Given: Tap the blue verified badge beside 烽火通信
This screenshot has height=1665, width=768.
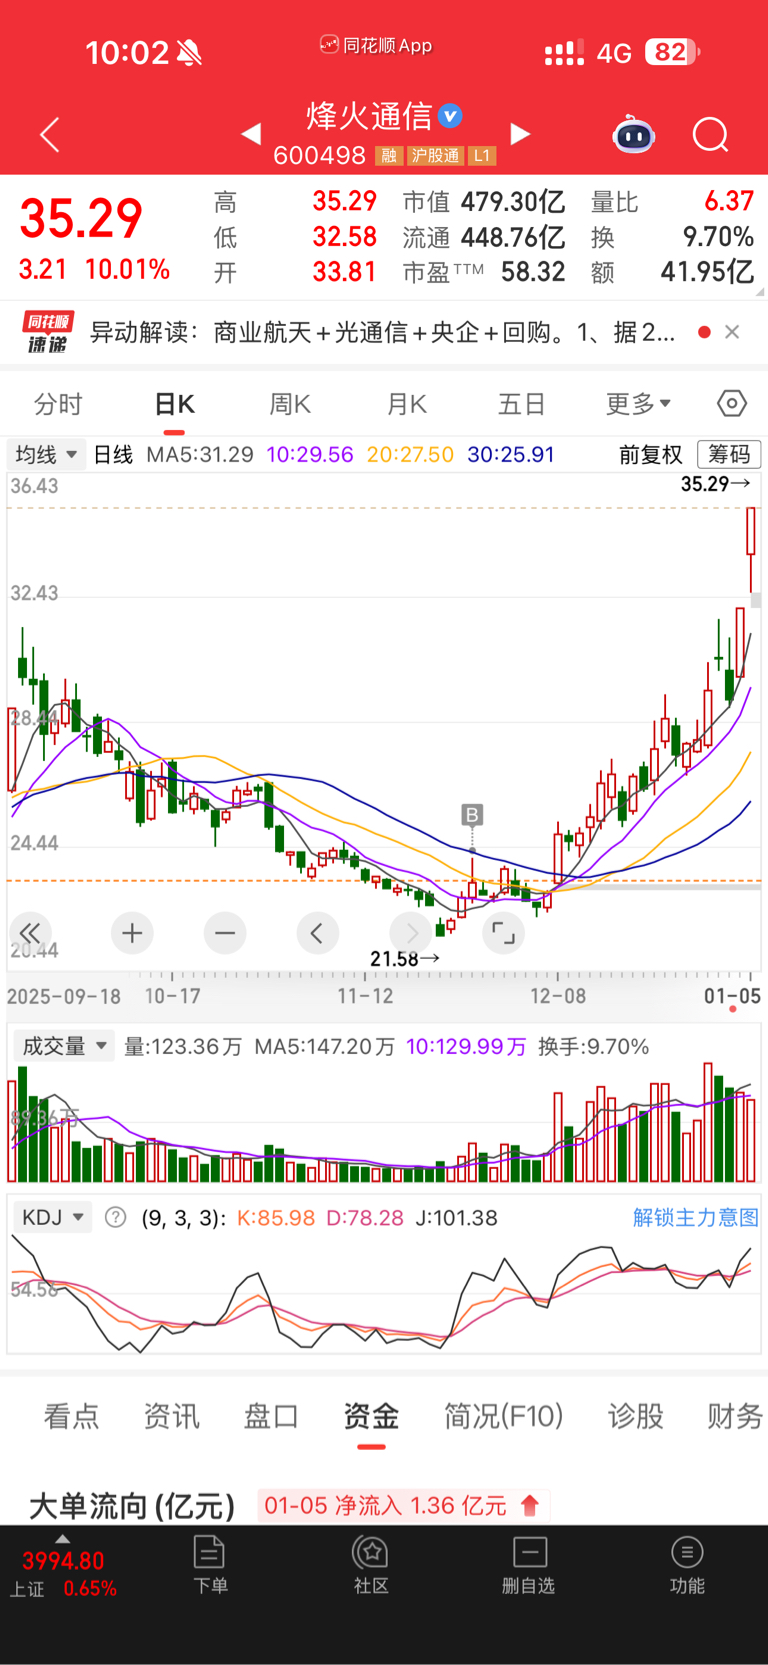Looking at the screenshot, I should pyautogui.click(x=451, y=116).
